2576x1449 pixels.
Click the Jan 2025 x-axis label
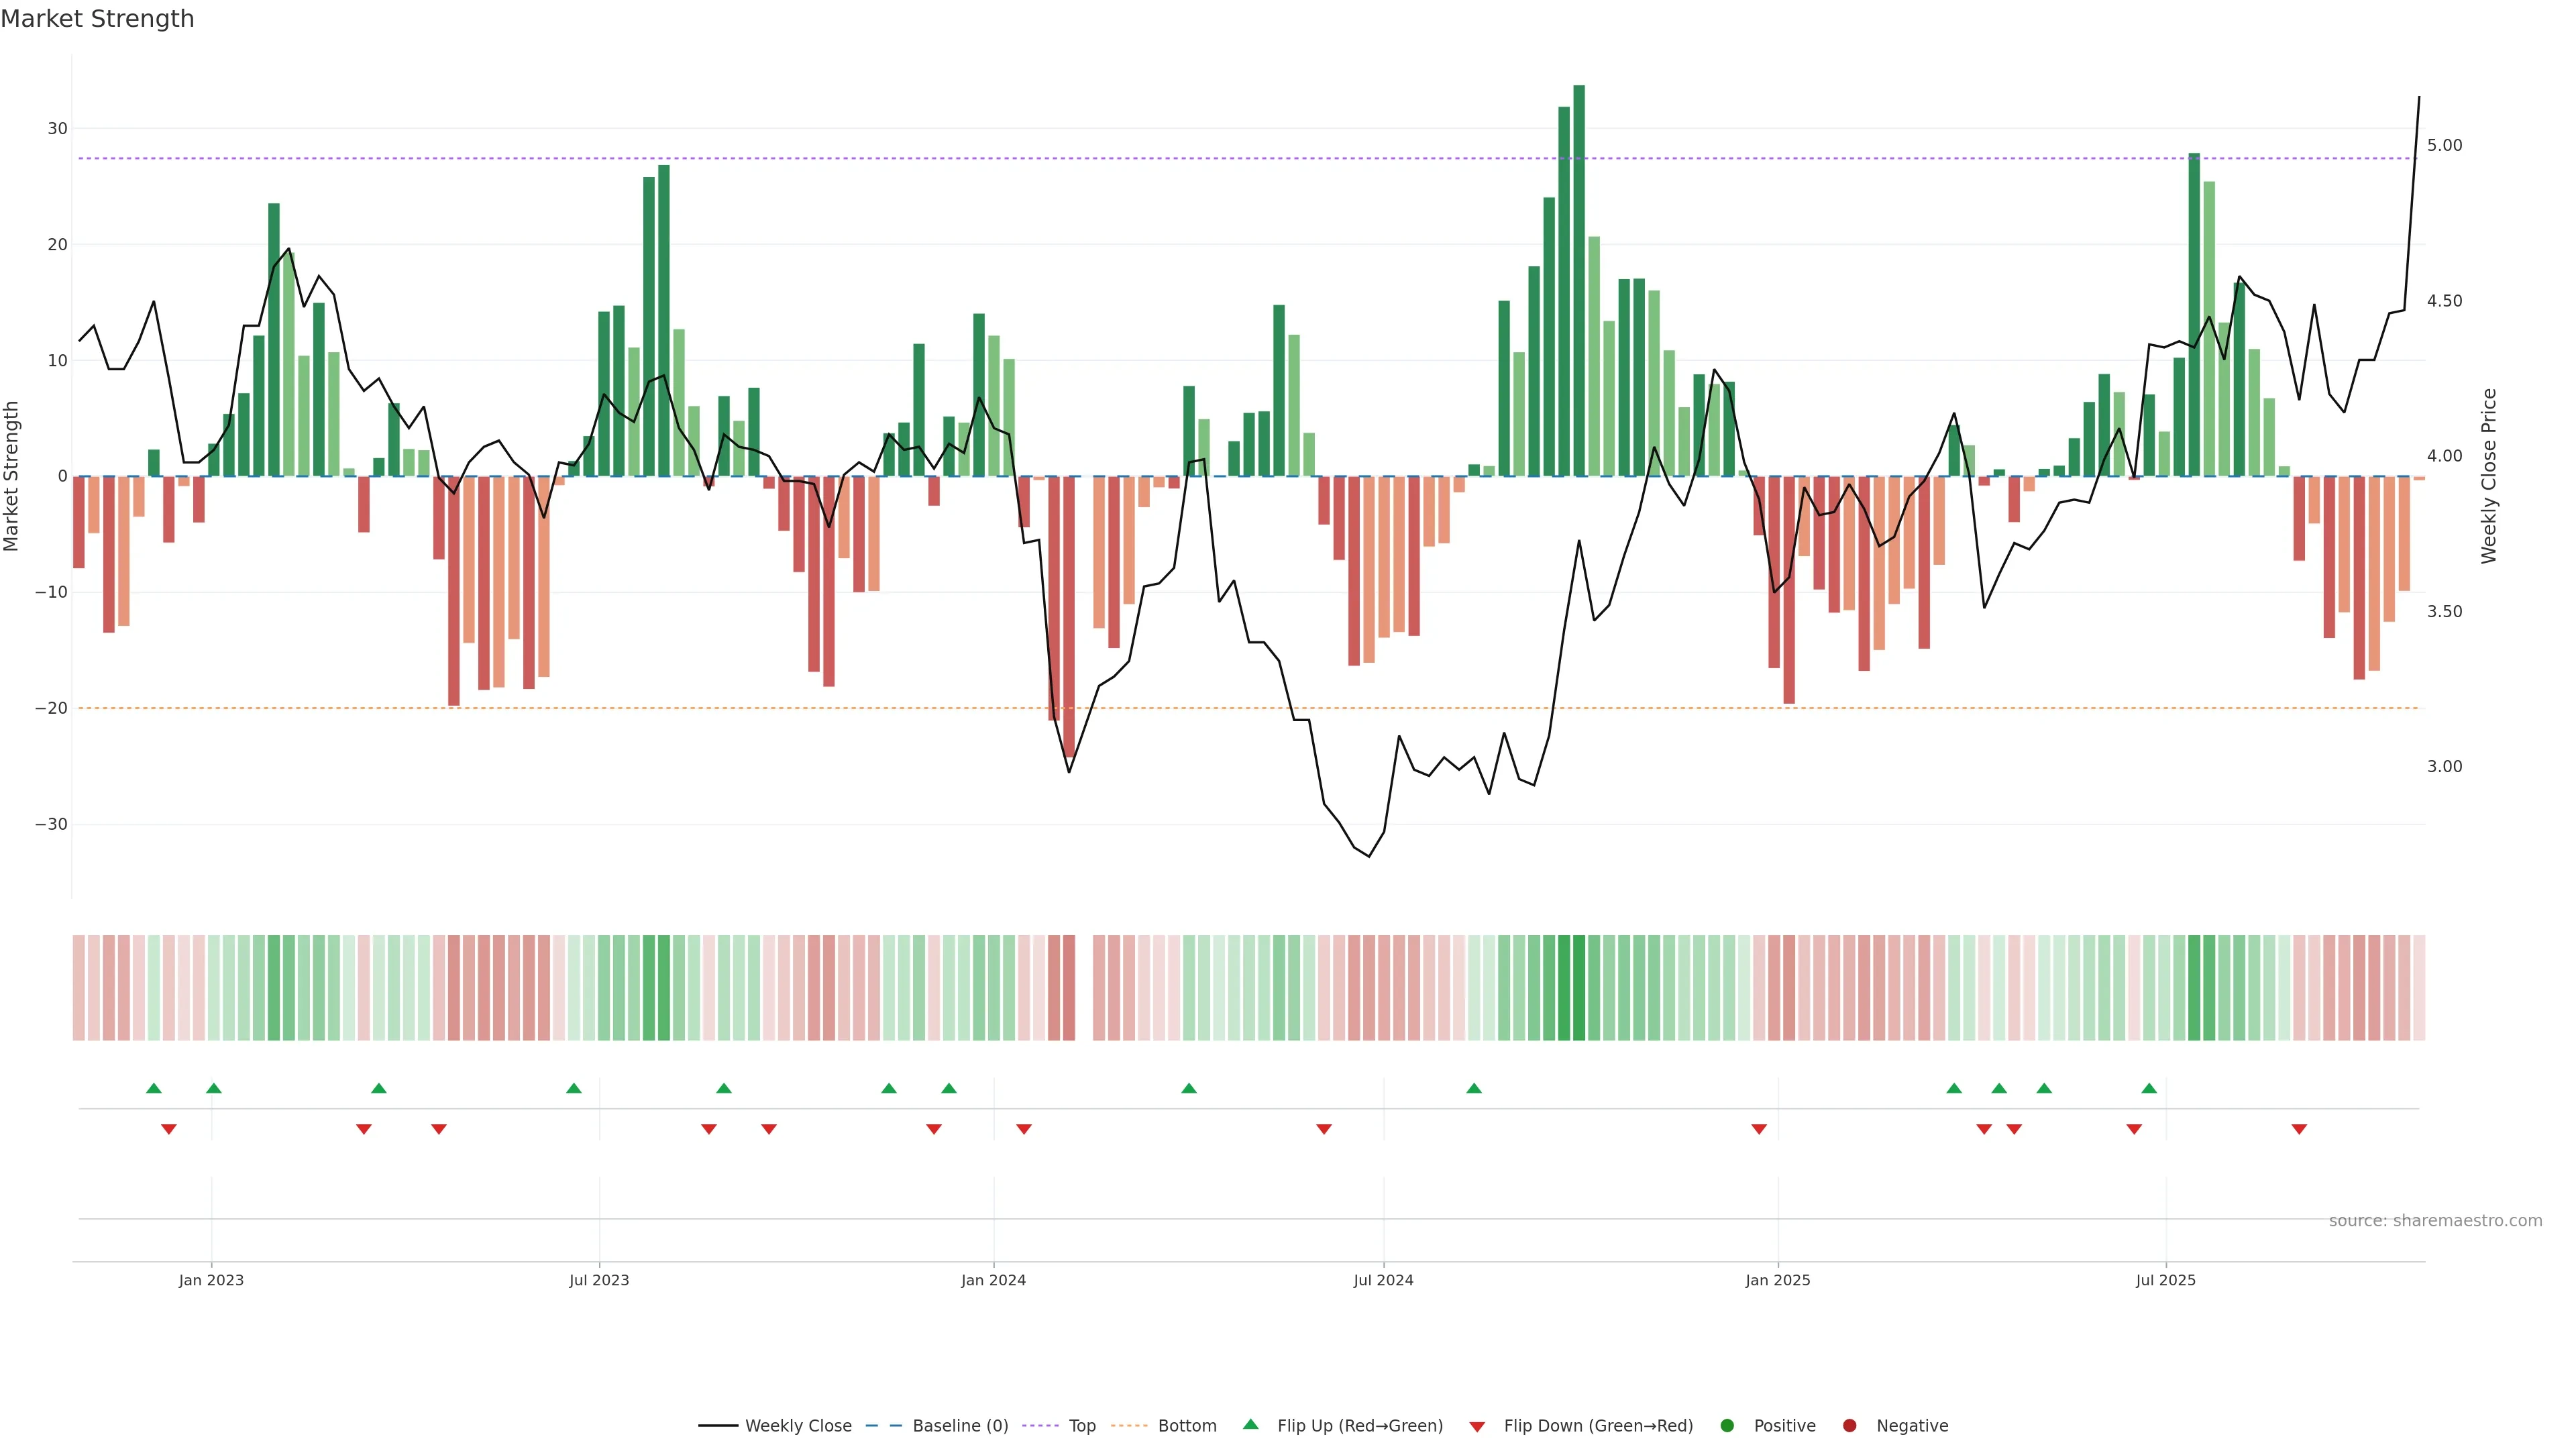(1777, 1280)
